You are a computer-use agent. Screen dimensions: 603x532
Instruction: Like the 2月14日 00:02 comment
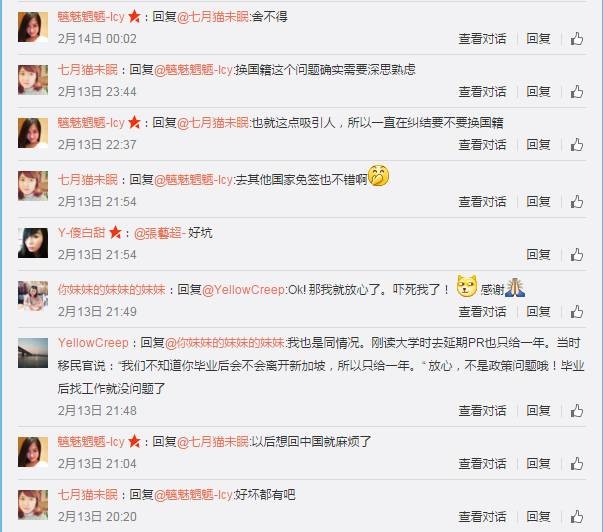(576, 39)
